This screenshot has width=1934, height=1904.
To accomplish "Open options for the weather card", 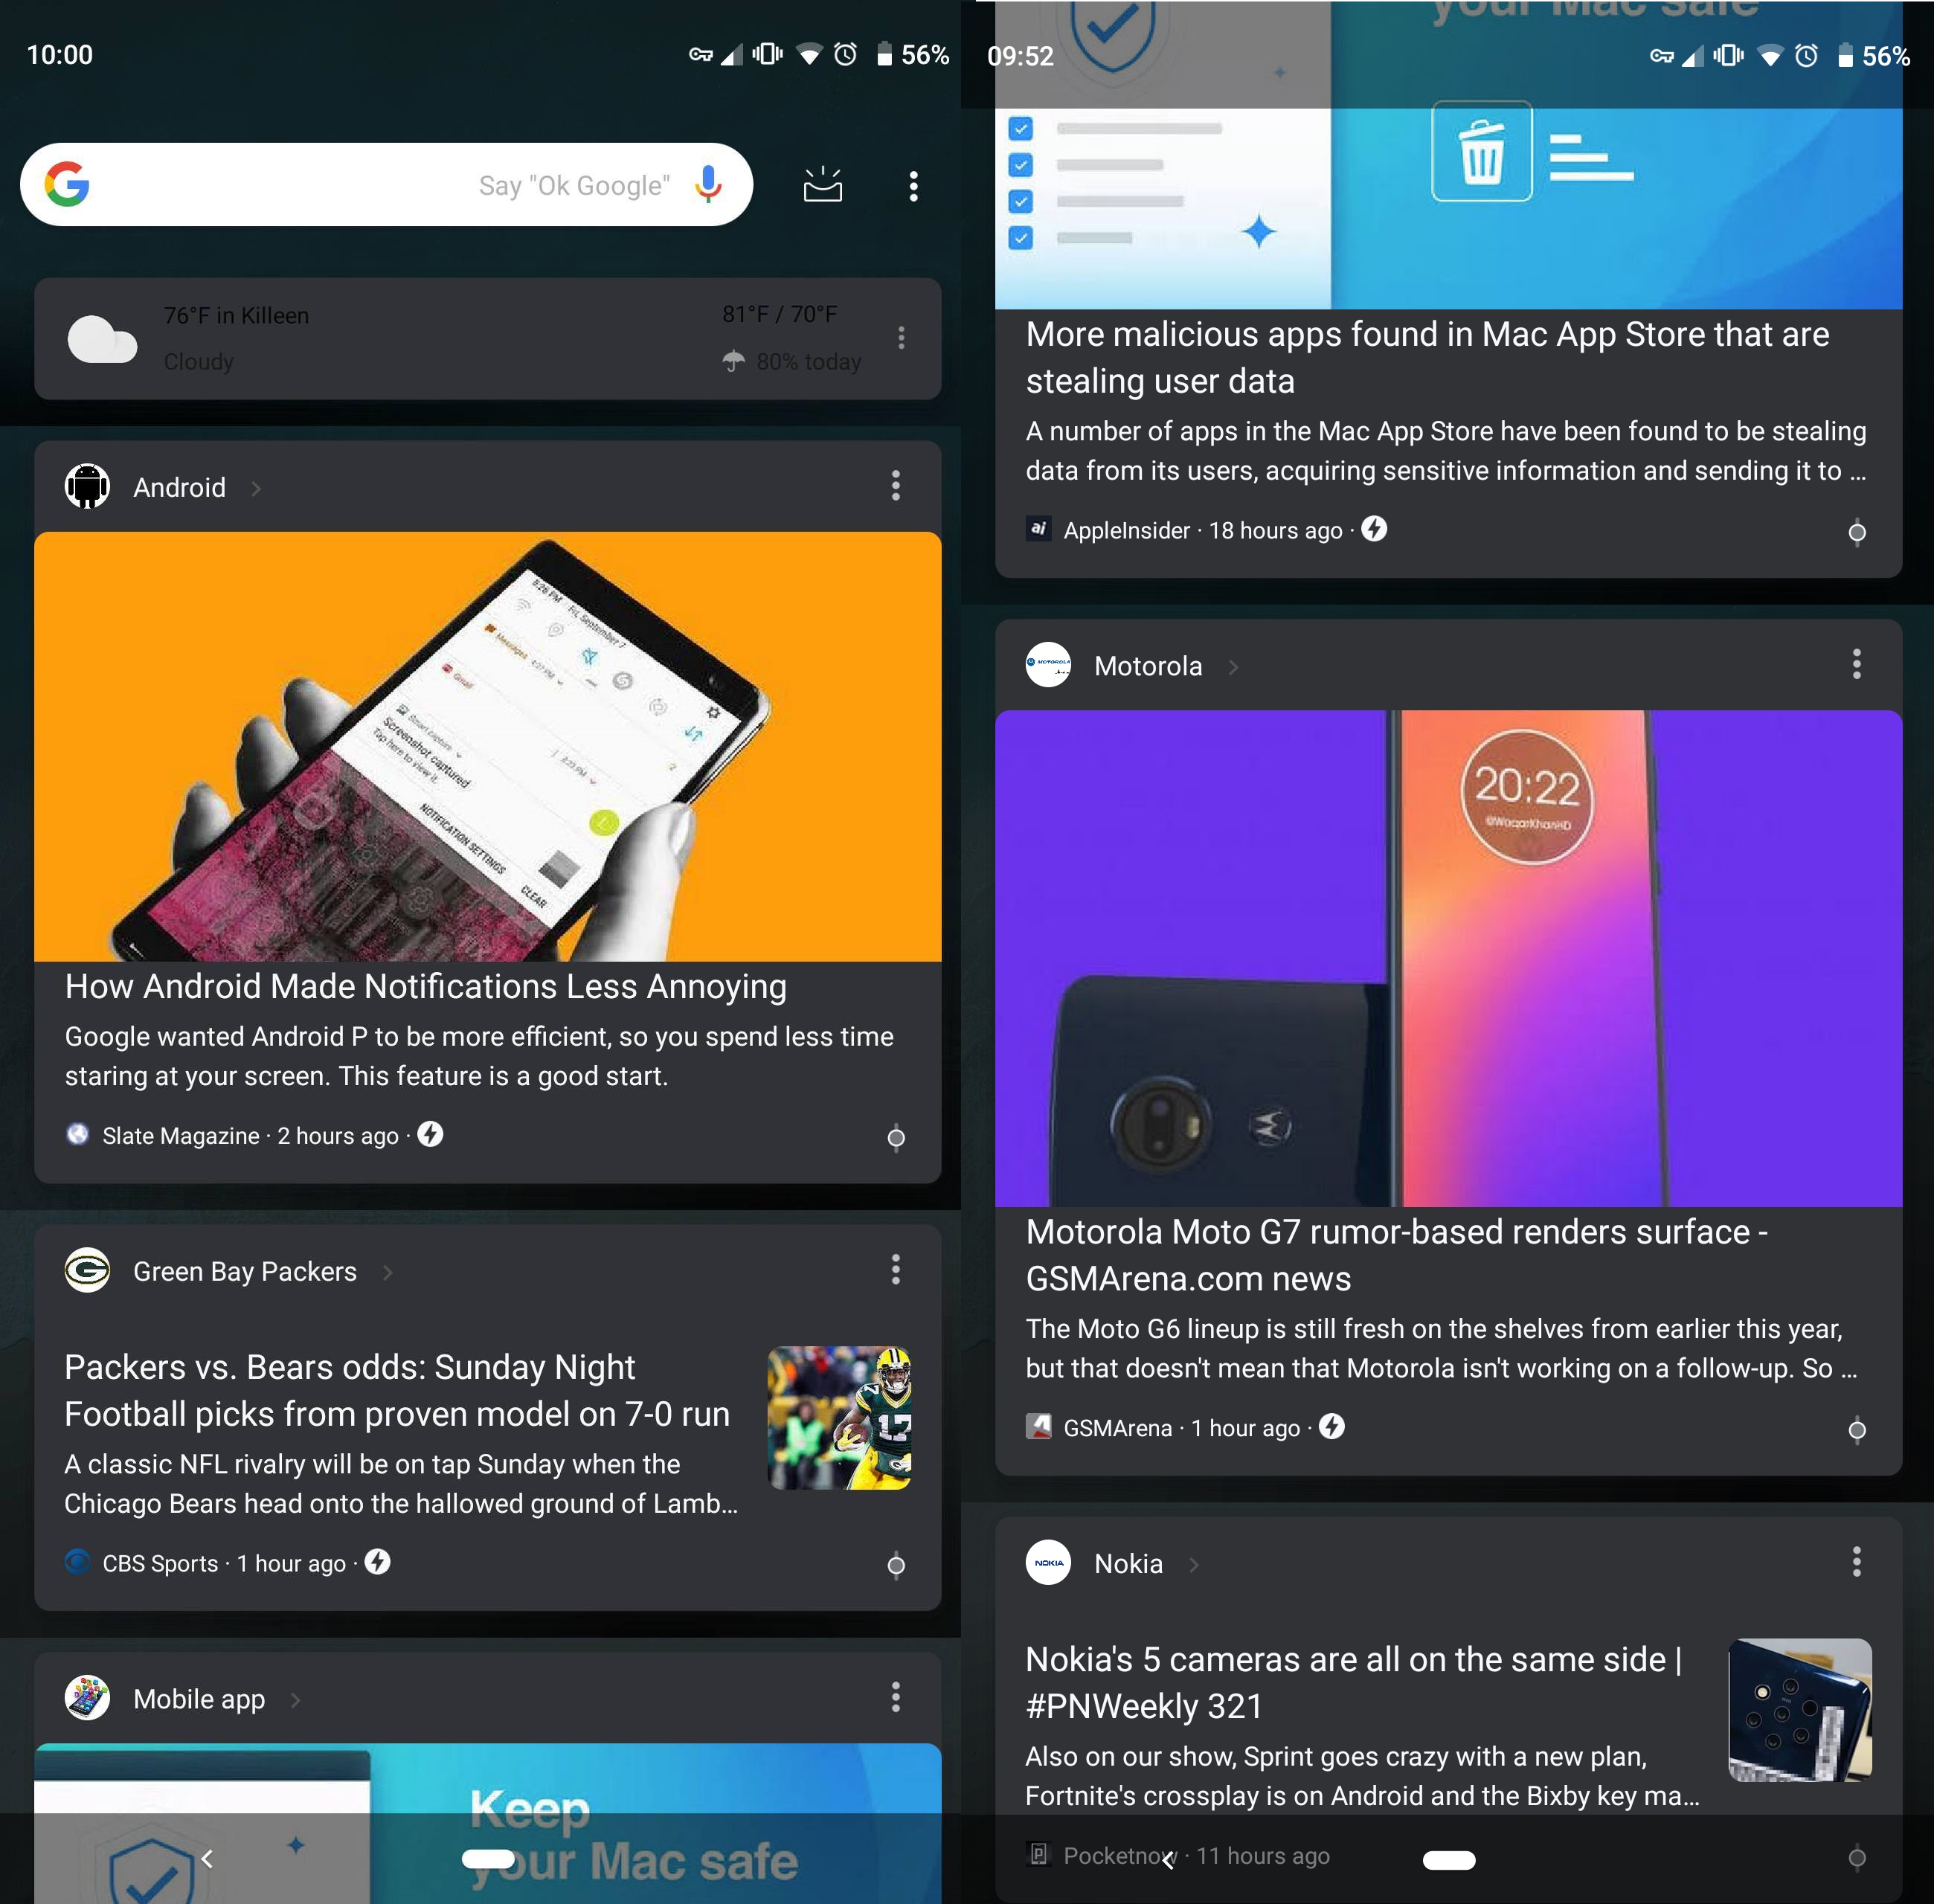I will point(901,337).
